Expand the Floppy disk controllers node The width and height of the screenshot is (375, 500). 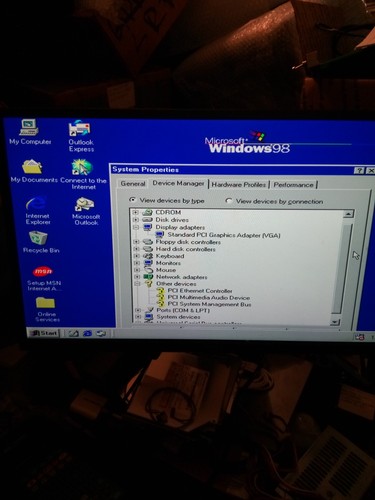[x=136, y=242]
